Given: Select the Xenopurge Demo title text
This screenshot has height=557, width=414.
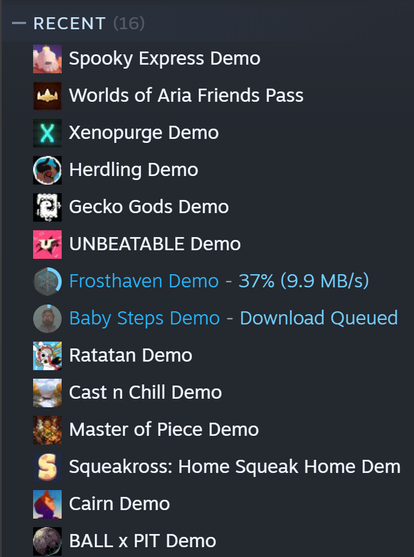Looking at the screenshot, I should (x=144, y=133).
